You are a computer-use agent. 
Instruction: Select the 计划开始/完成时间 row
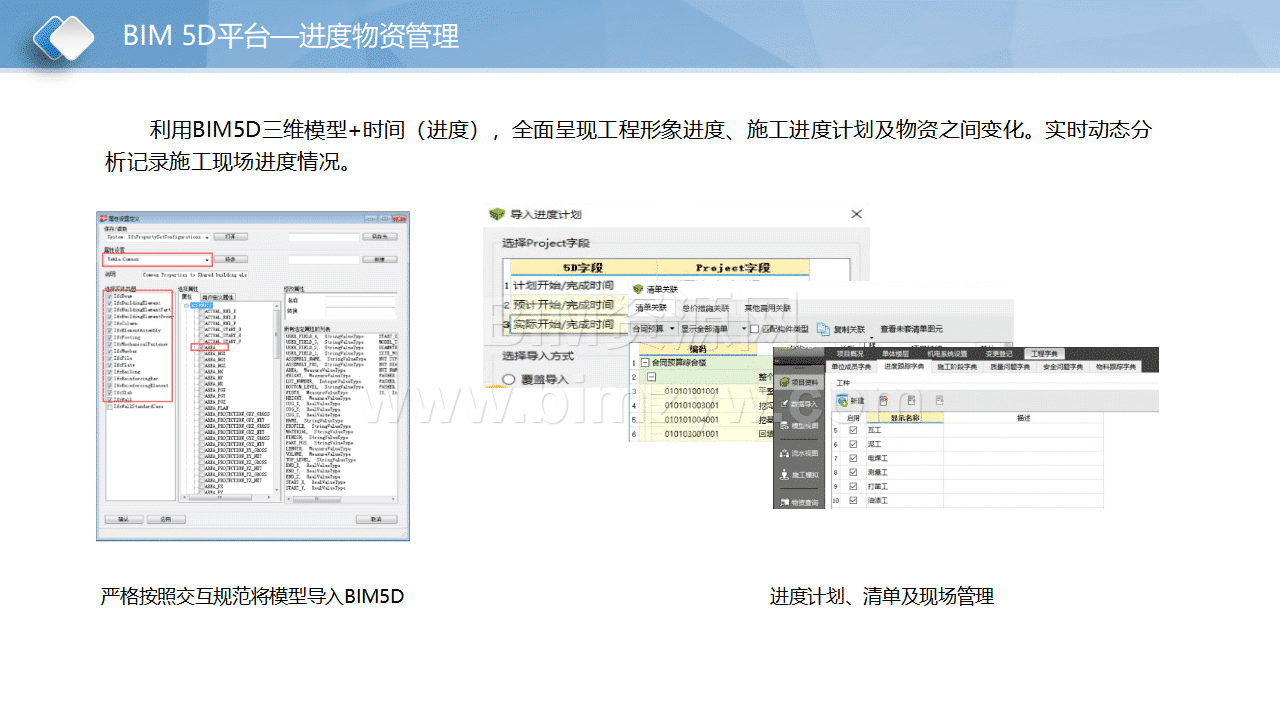click(563, 285)
